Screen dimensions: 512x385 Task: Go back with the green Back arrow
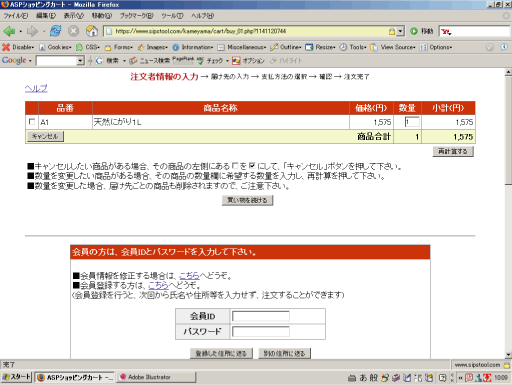[9, 31]
